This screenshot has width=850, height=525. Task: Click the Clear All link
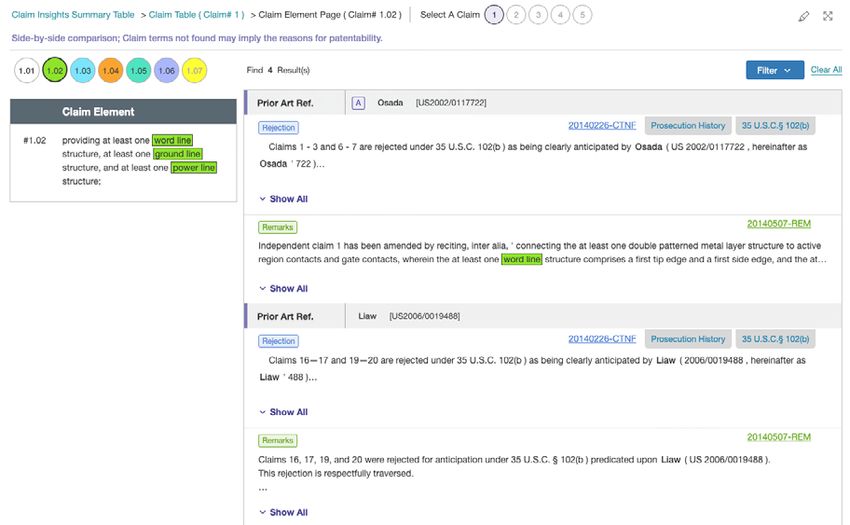[826, 69]
